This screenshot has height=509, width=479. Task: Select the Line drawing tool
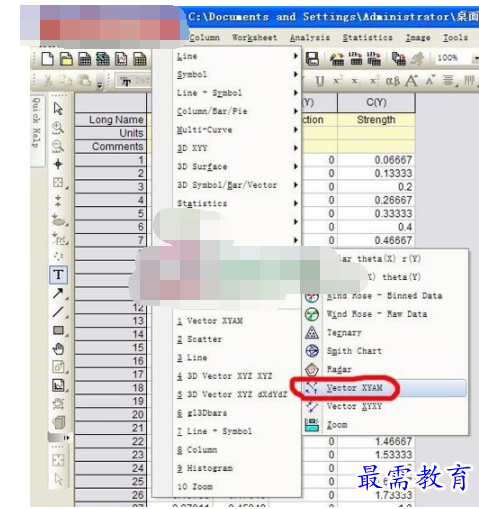click(58, 312)
